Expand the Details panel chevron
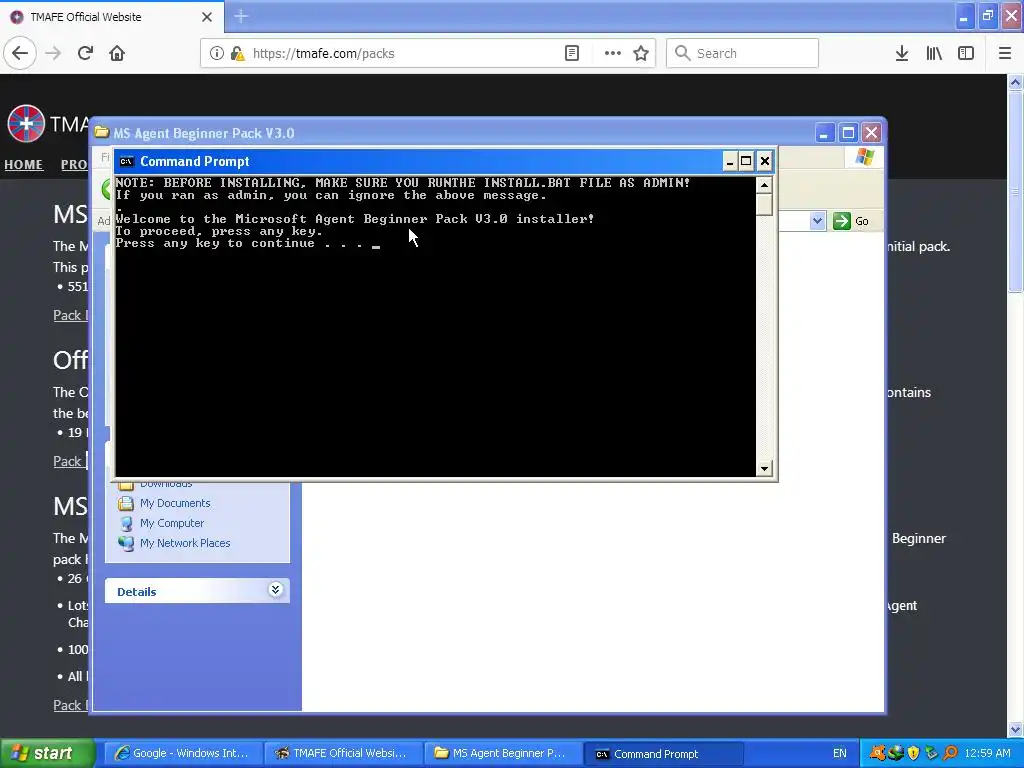The height and width of the screenshot is (768, 1024). (x=276, y=590)
